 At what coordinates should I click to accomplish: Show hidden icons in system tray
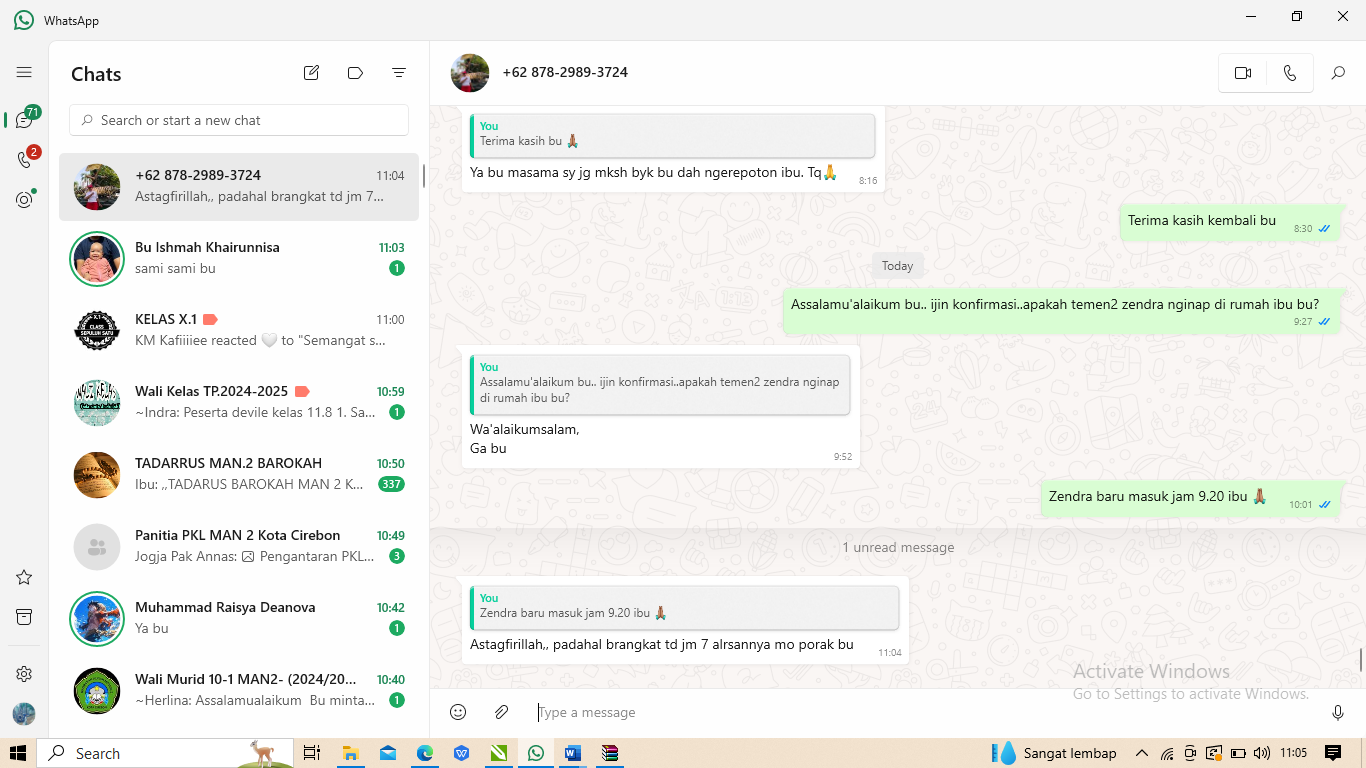[1141, 753]
